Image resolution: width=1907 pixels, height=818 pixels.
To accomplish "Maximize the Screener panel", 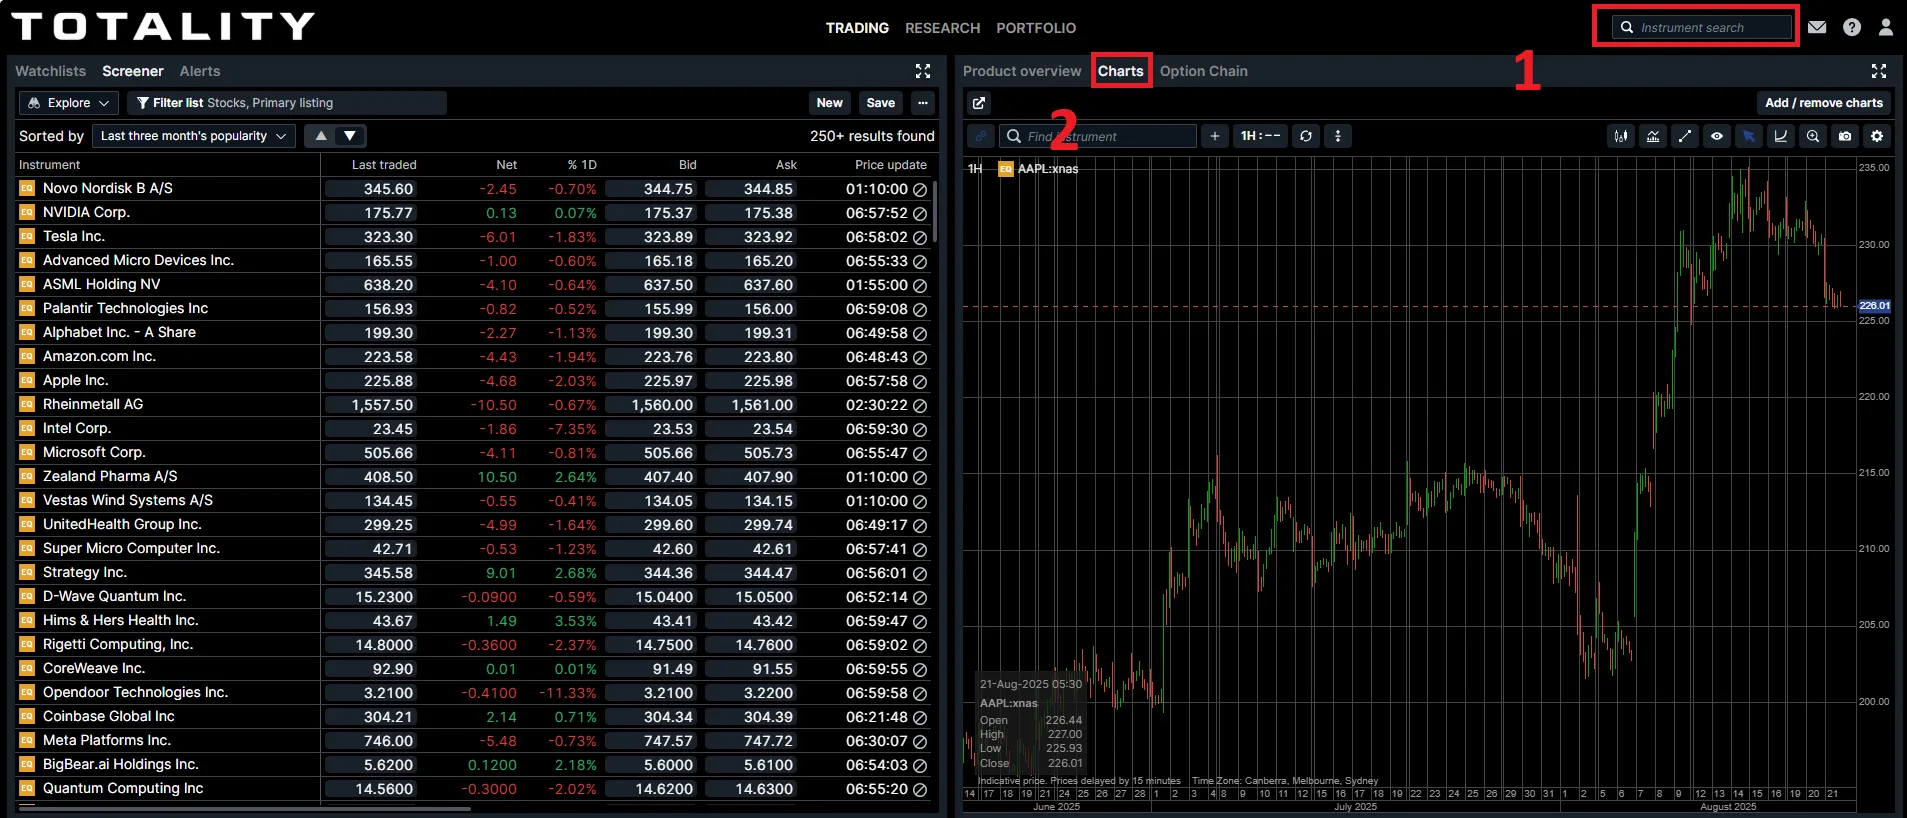I will [x=923, y=71].
